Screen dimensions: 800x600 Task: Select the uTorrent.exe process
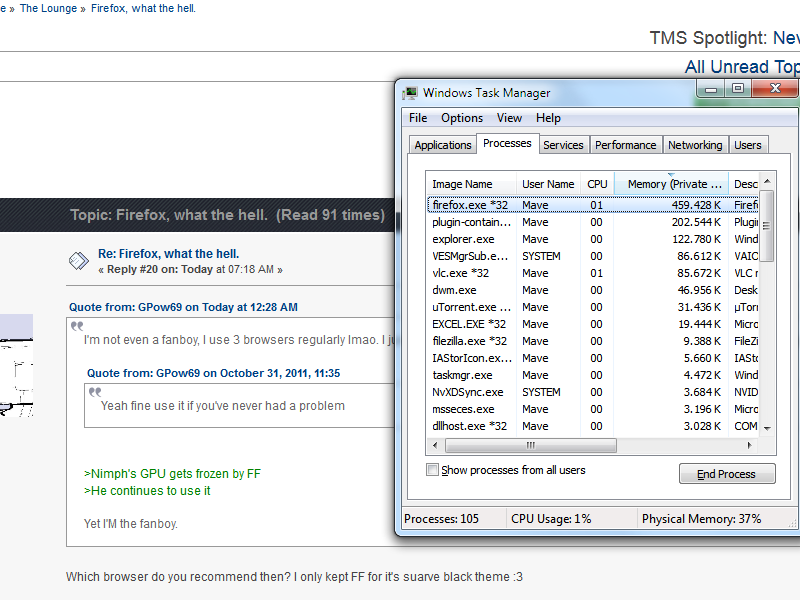(593, 307)
